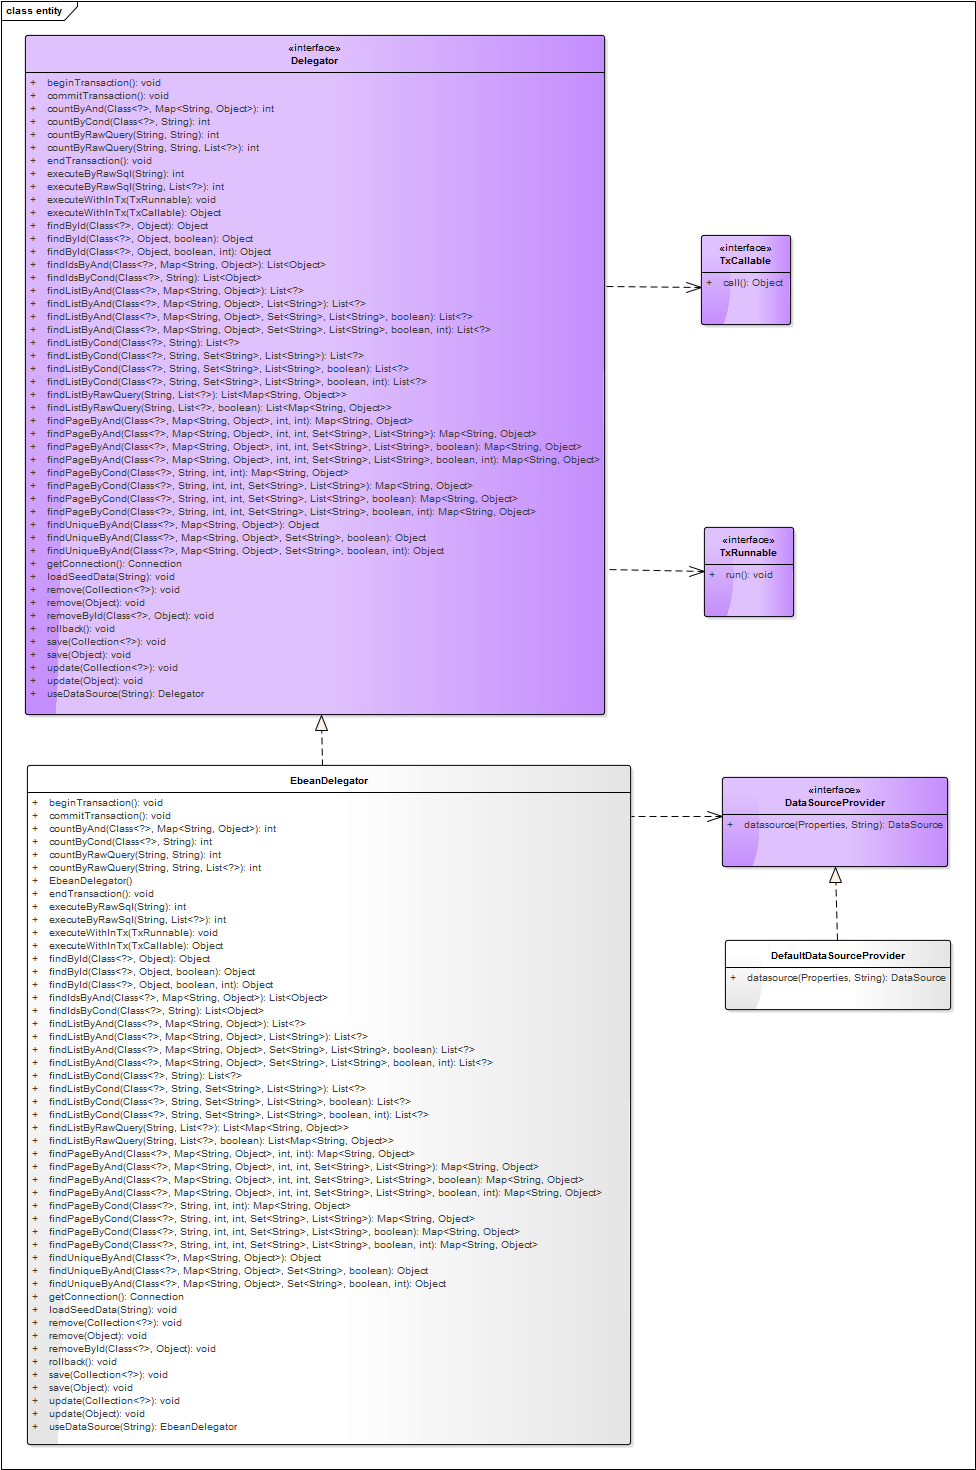Click the realization triangle below DataSourceProvider
The image size is (976, 1470).
point(835,875)
